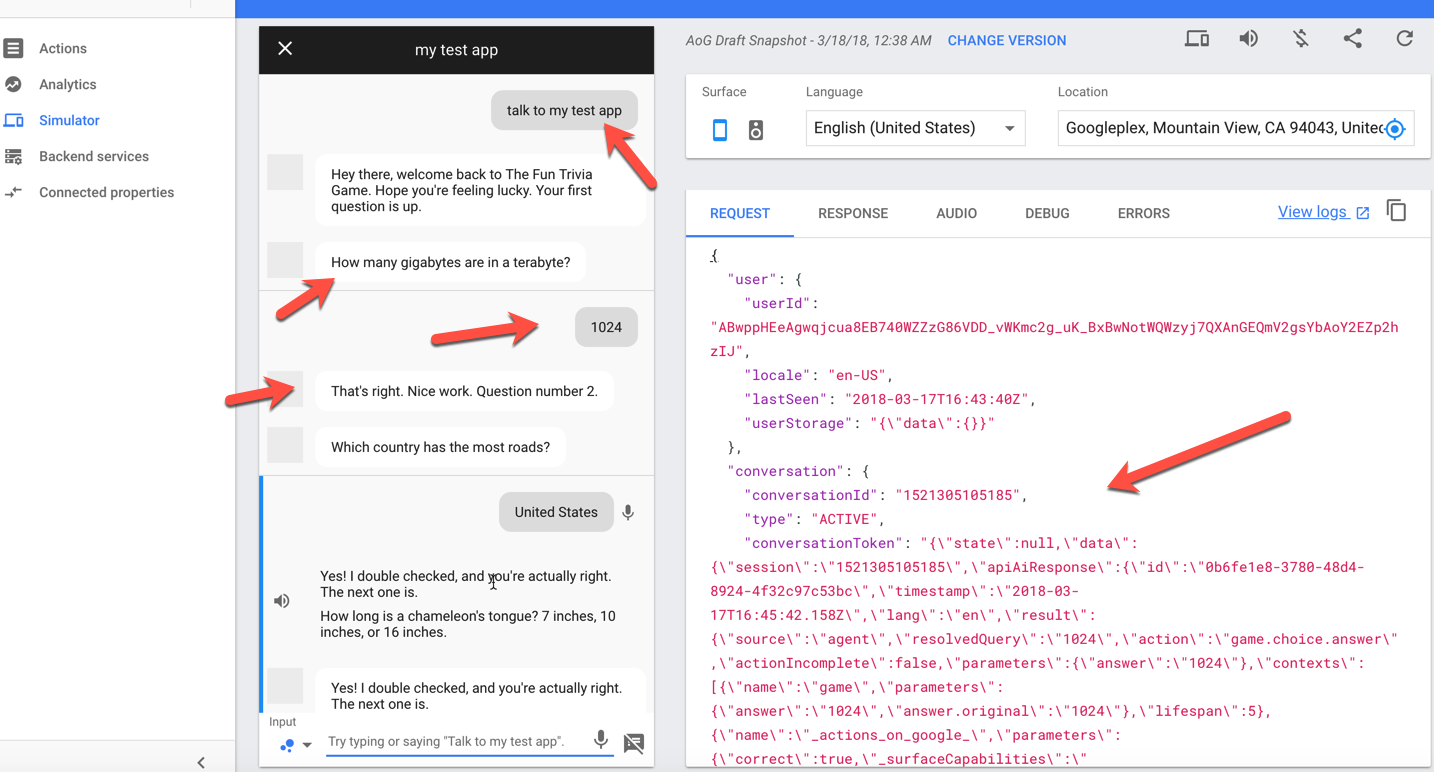Screen dimensions: 1434x772
Task: Click the "lastSeen" timestamp value
Action: 935,399
